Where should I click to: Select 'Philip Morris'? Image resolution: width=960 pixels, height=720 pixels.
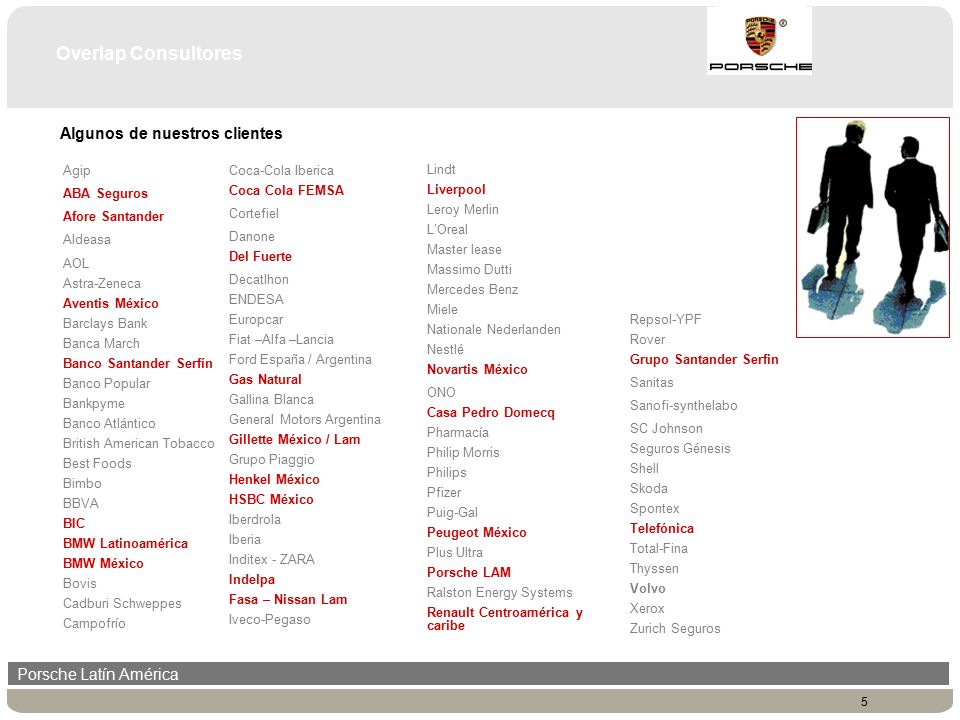pos(463,452)
